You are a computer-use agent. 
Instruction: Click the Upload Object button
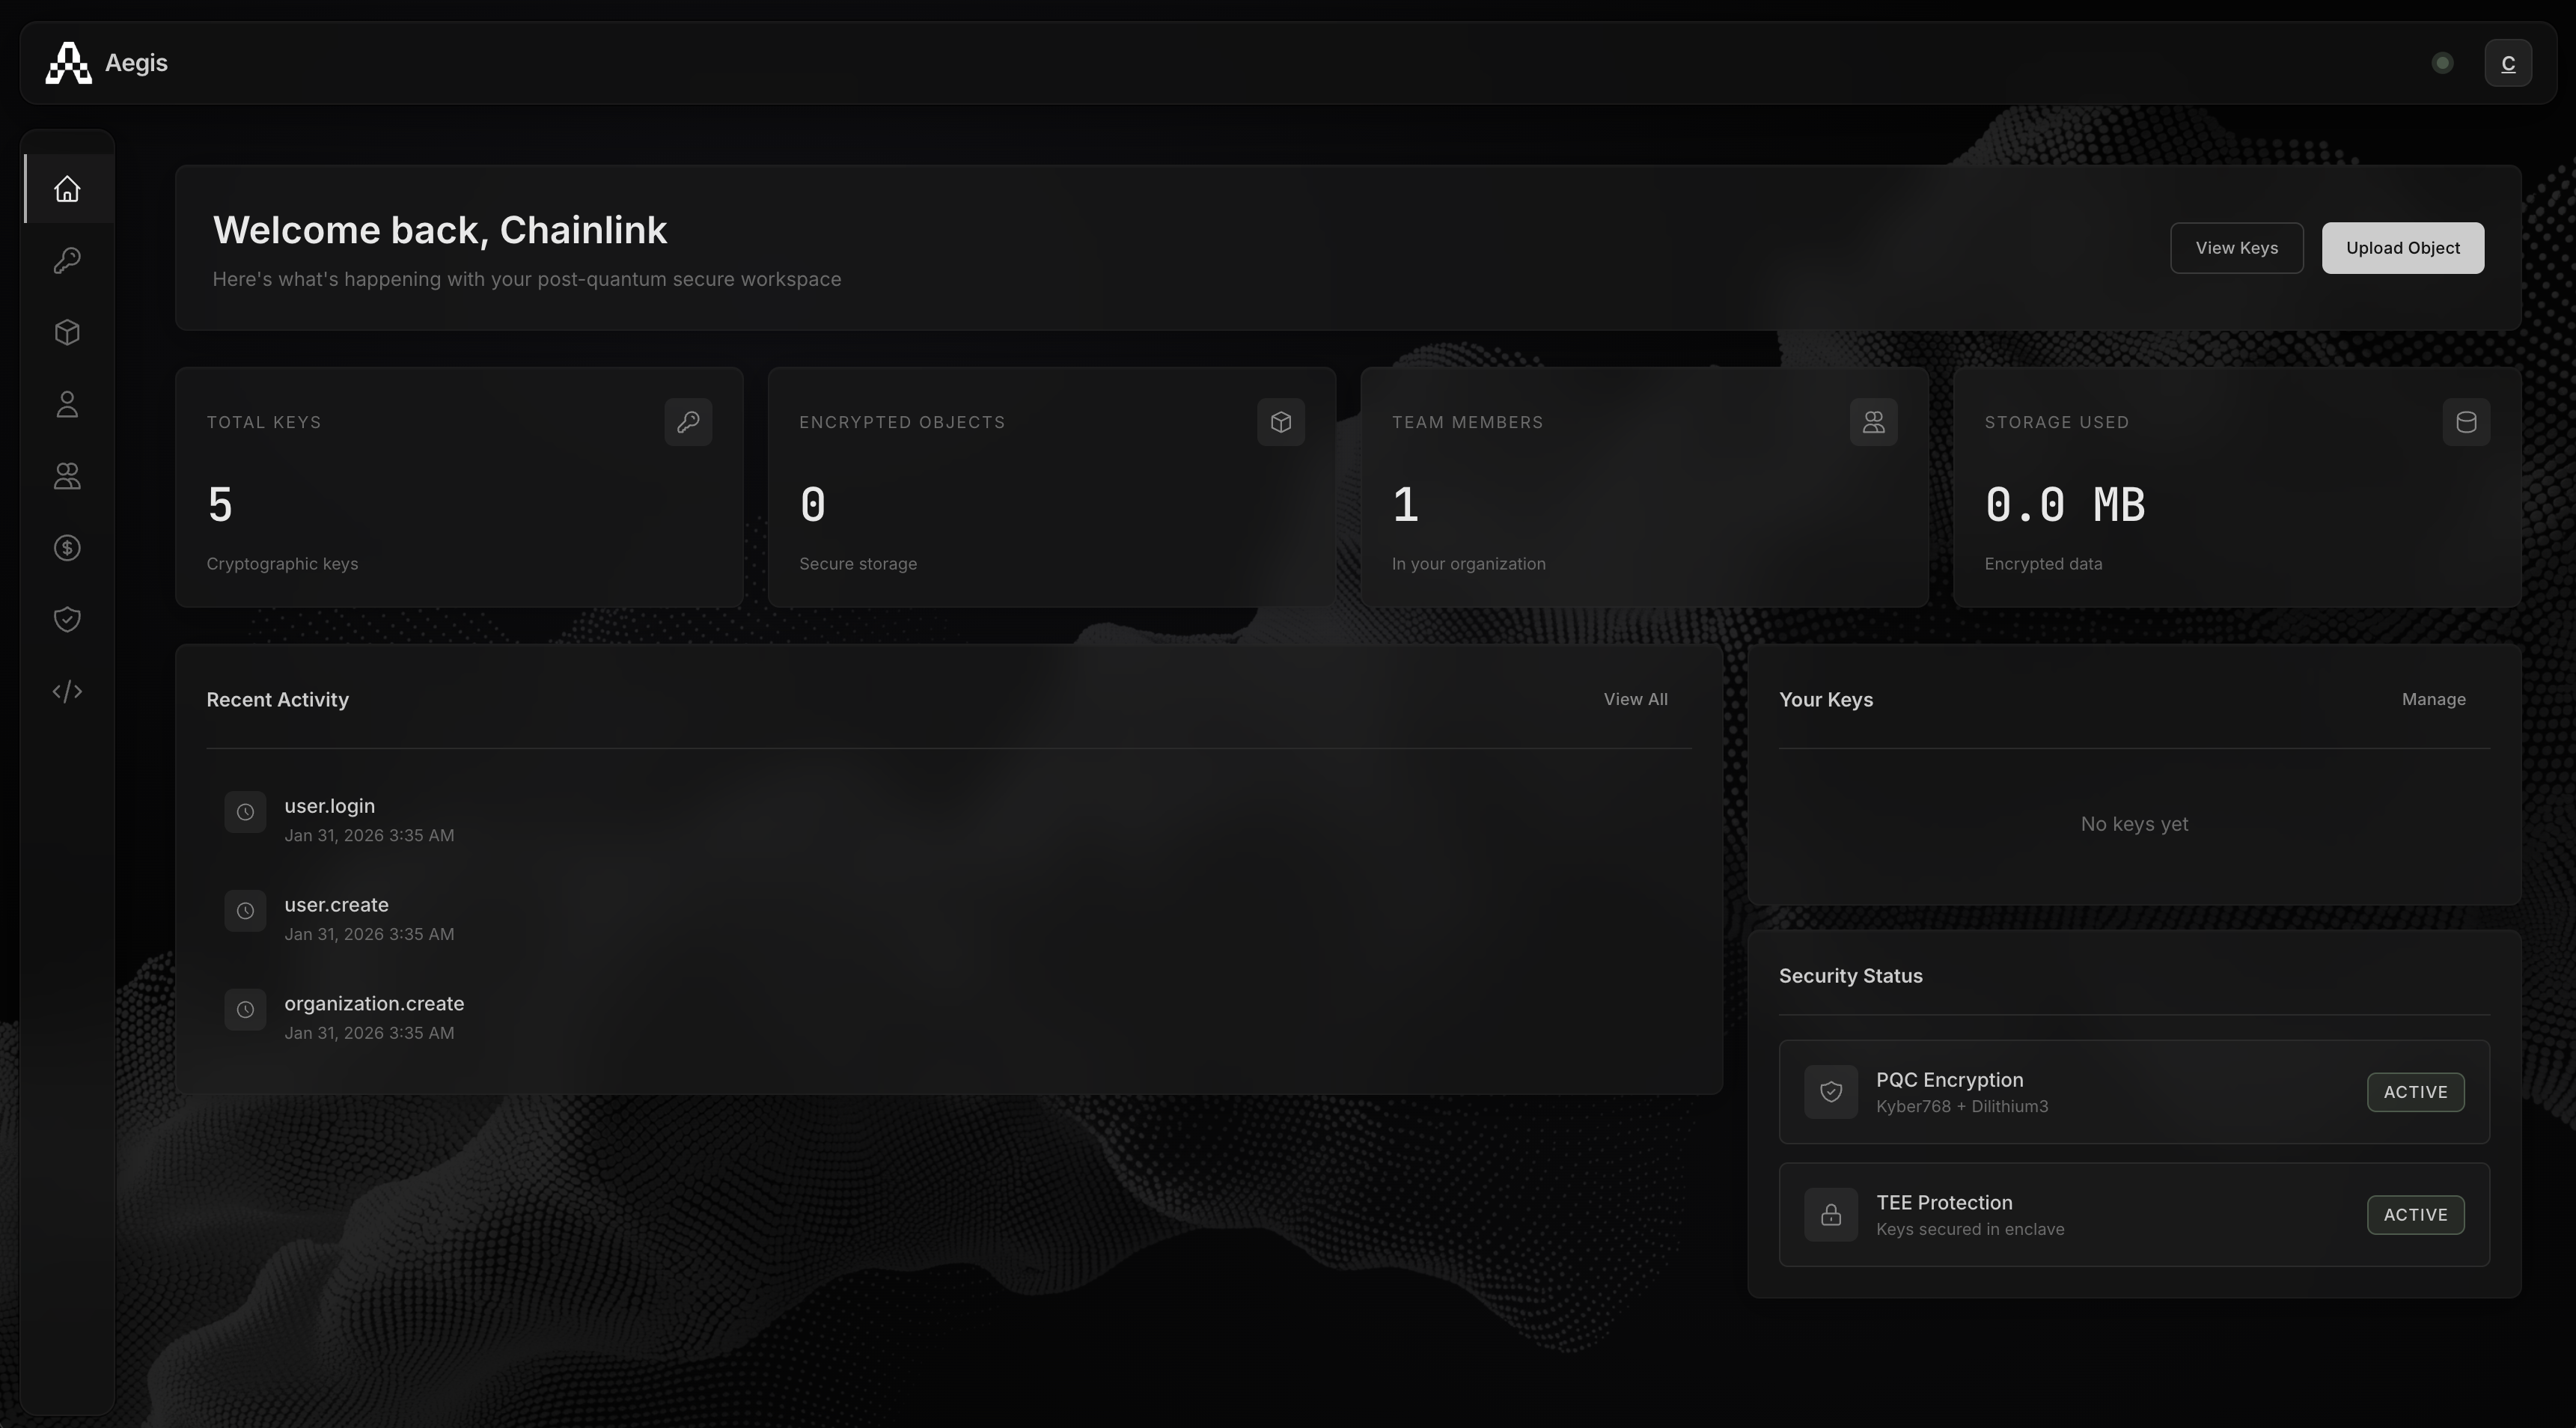(2403, 247)
